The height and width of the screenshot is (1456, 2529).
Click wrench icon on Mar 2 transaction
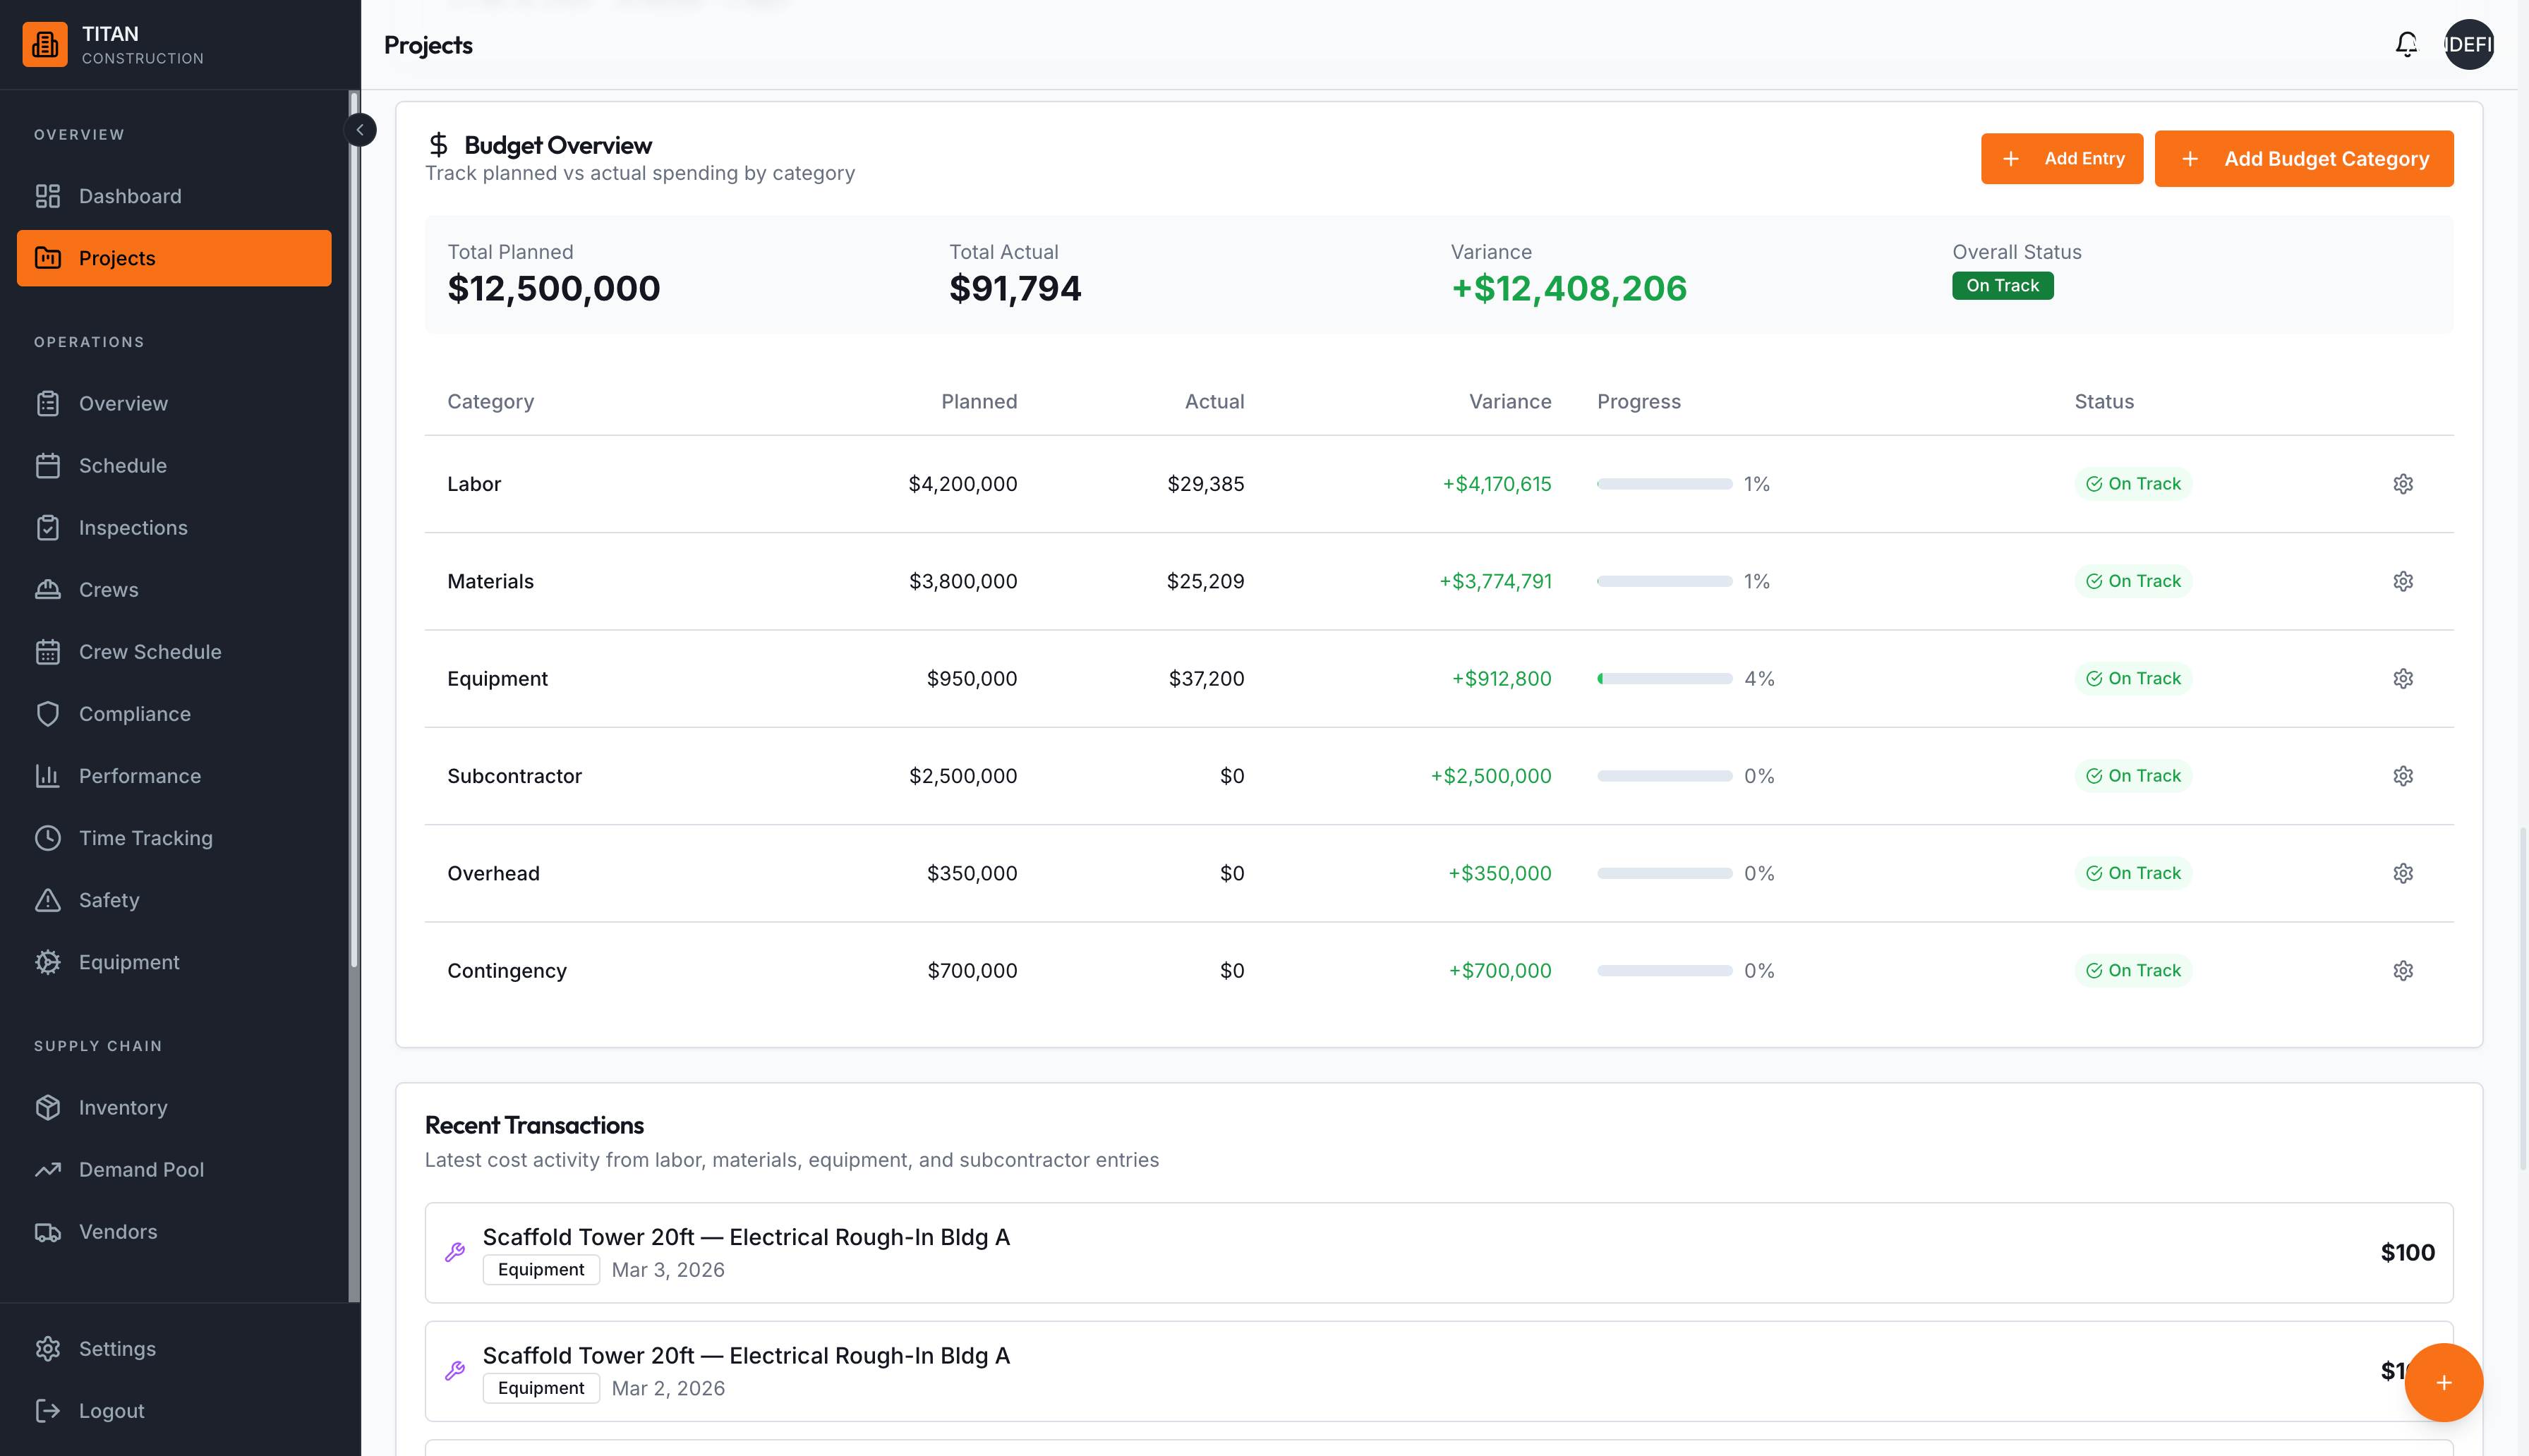[455, 1371]
